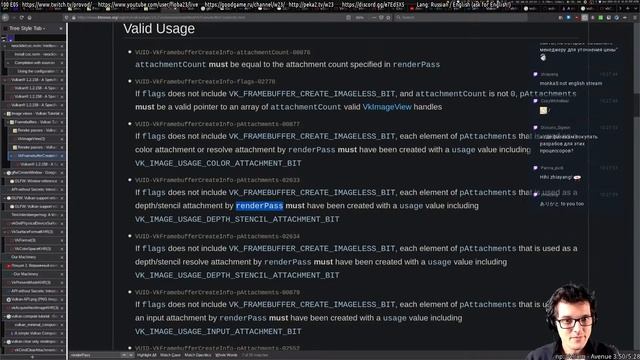Open VUID-VkFramebufferCreateInfo-flags-02778 anchor
The width and height of the screenshot is (640, 360).
coord(205,82)
